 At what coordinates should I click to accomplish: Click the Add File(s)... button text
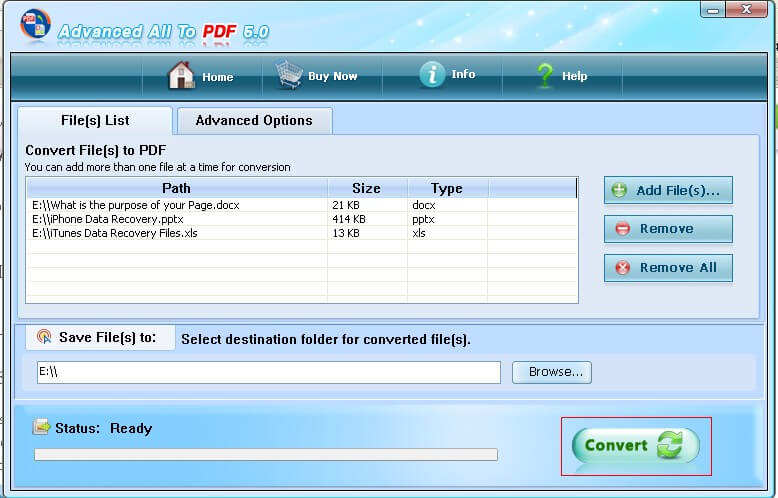pyautogui.click(x=678, y=190)
